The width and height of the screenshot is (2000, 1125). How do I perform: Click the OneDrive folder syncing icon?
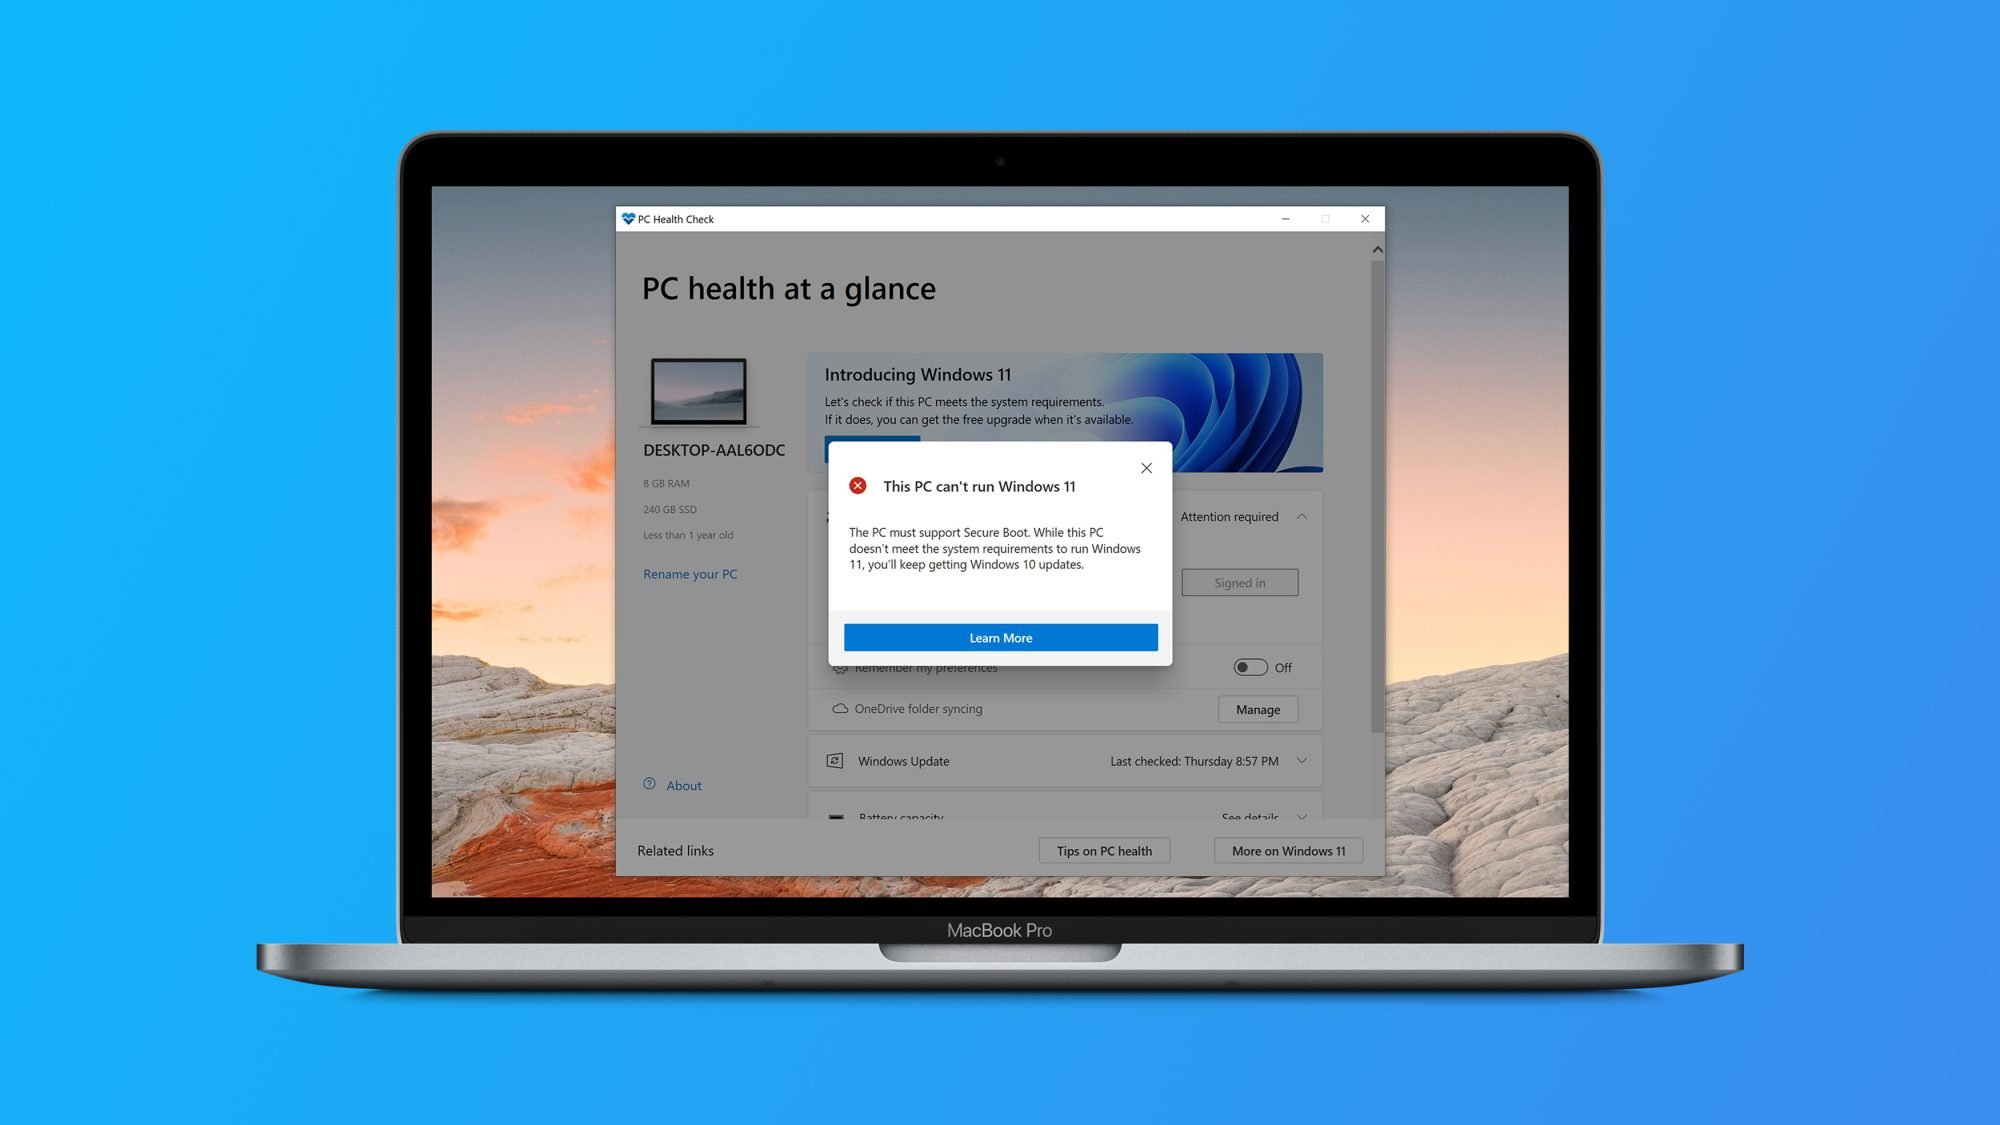tap(837, 707)
